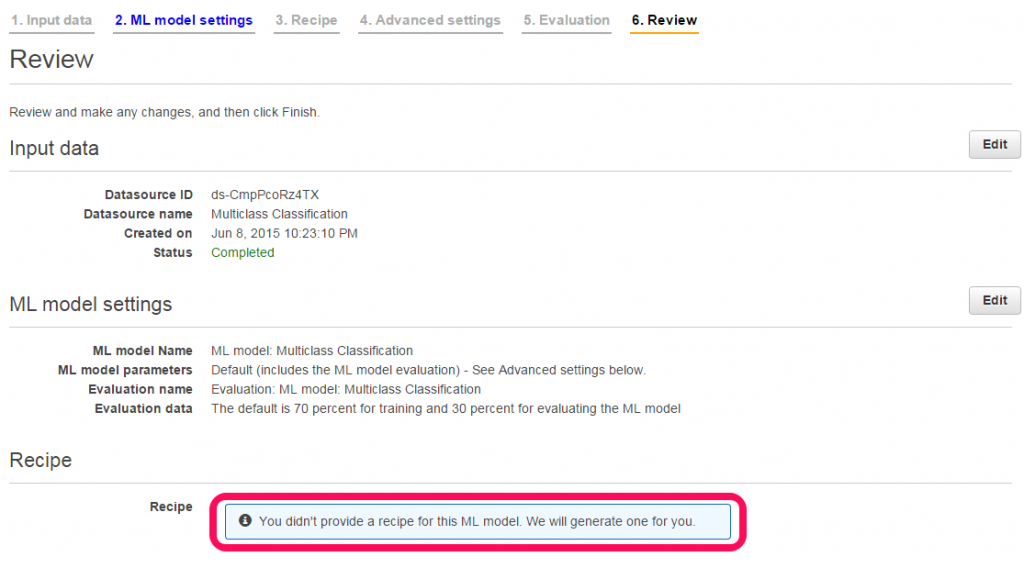Click the Recipe section heading
This screenshot has height=568, width=1024.
pos(40,460)
